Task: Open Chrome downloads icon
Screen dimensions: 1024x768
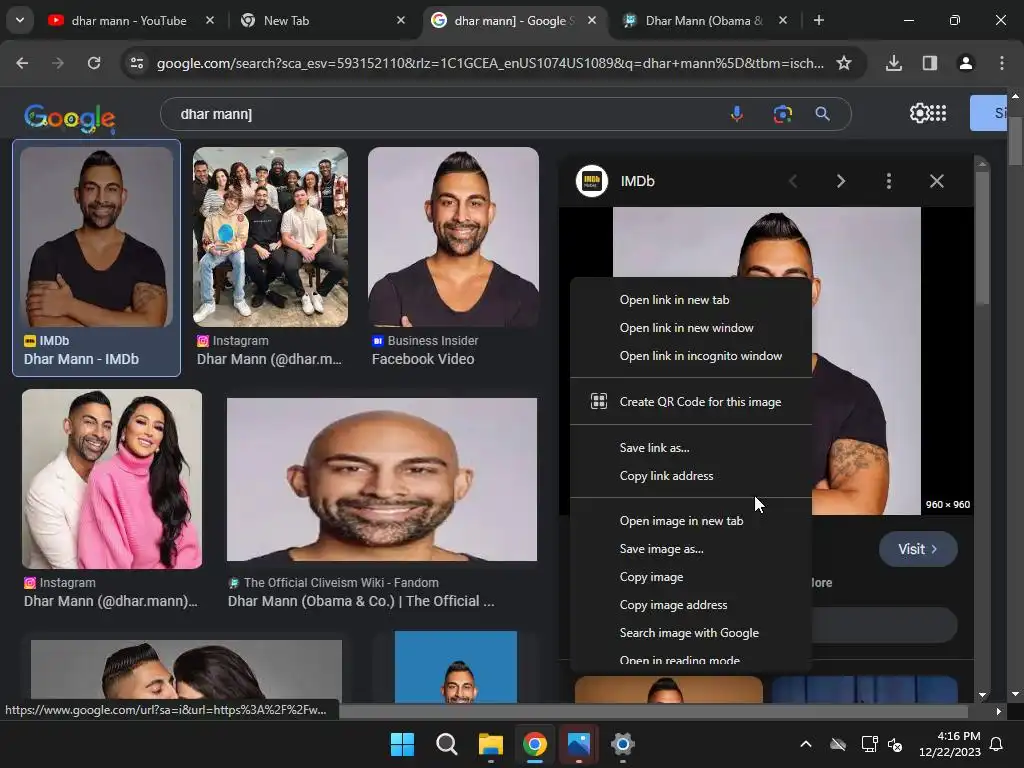Action: [893, 63]
